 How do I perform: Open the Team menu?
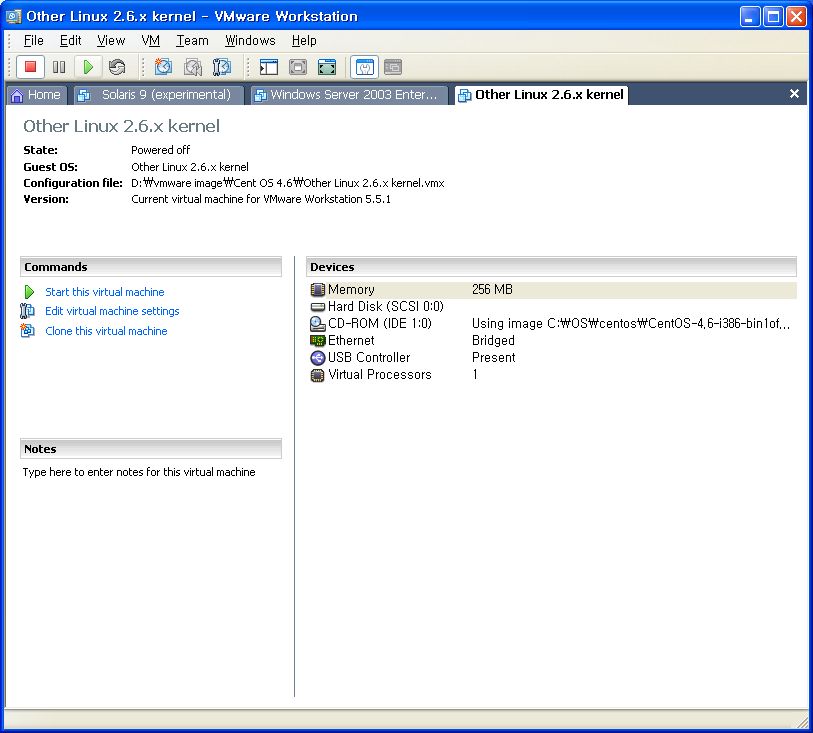click(192, 40)
